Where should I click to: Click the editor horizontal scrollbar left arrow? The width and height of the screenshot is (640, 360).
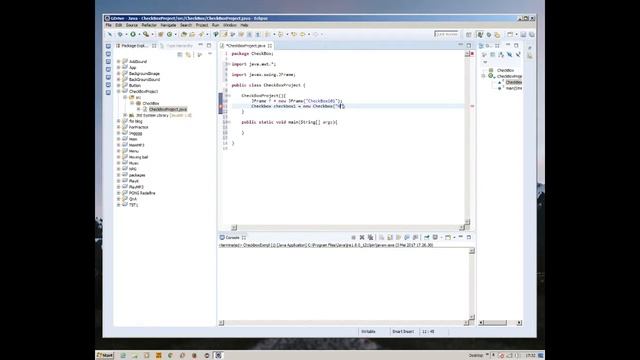(234, 228)
